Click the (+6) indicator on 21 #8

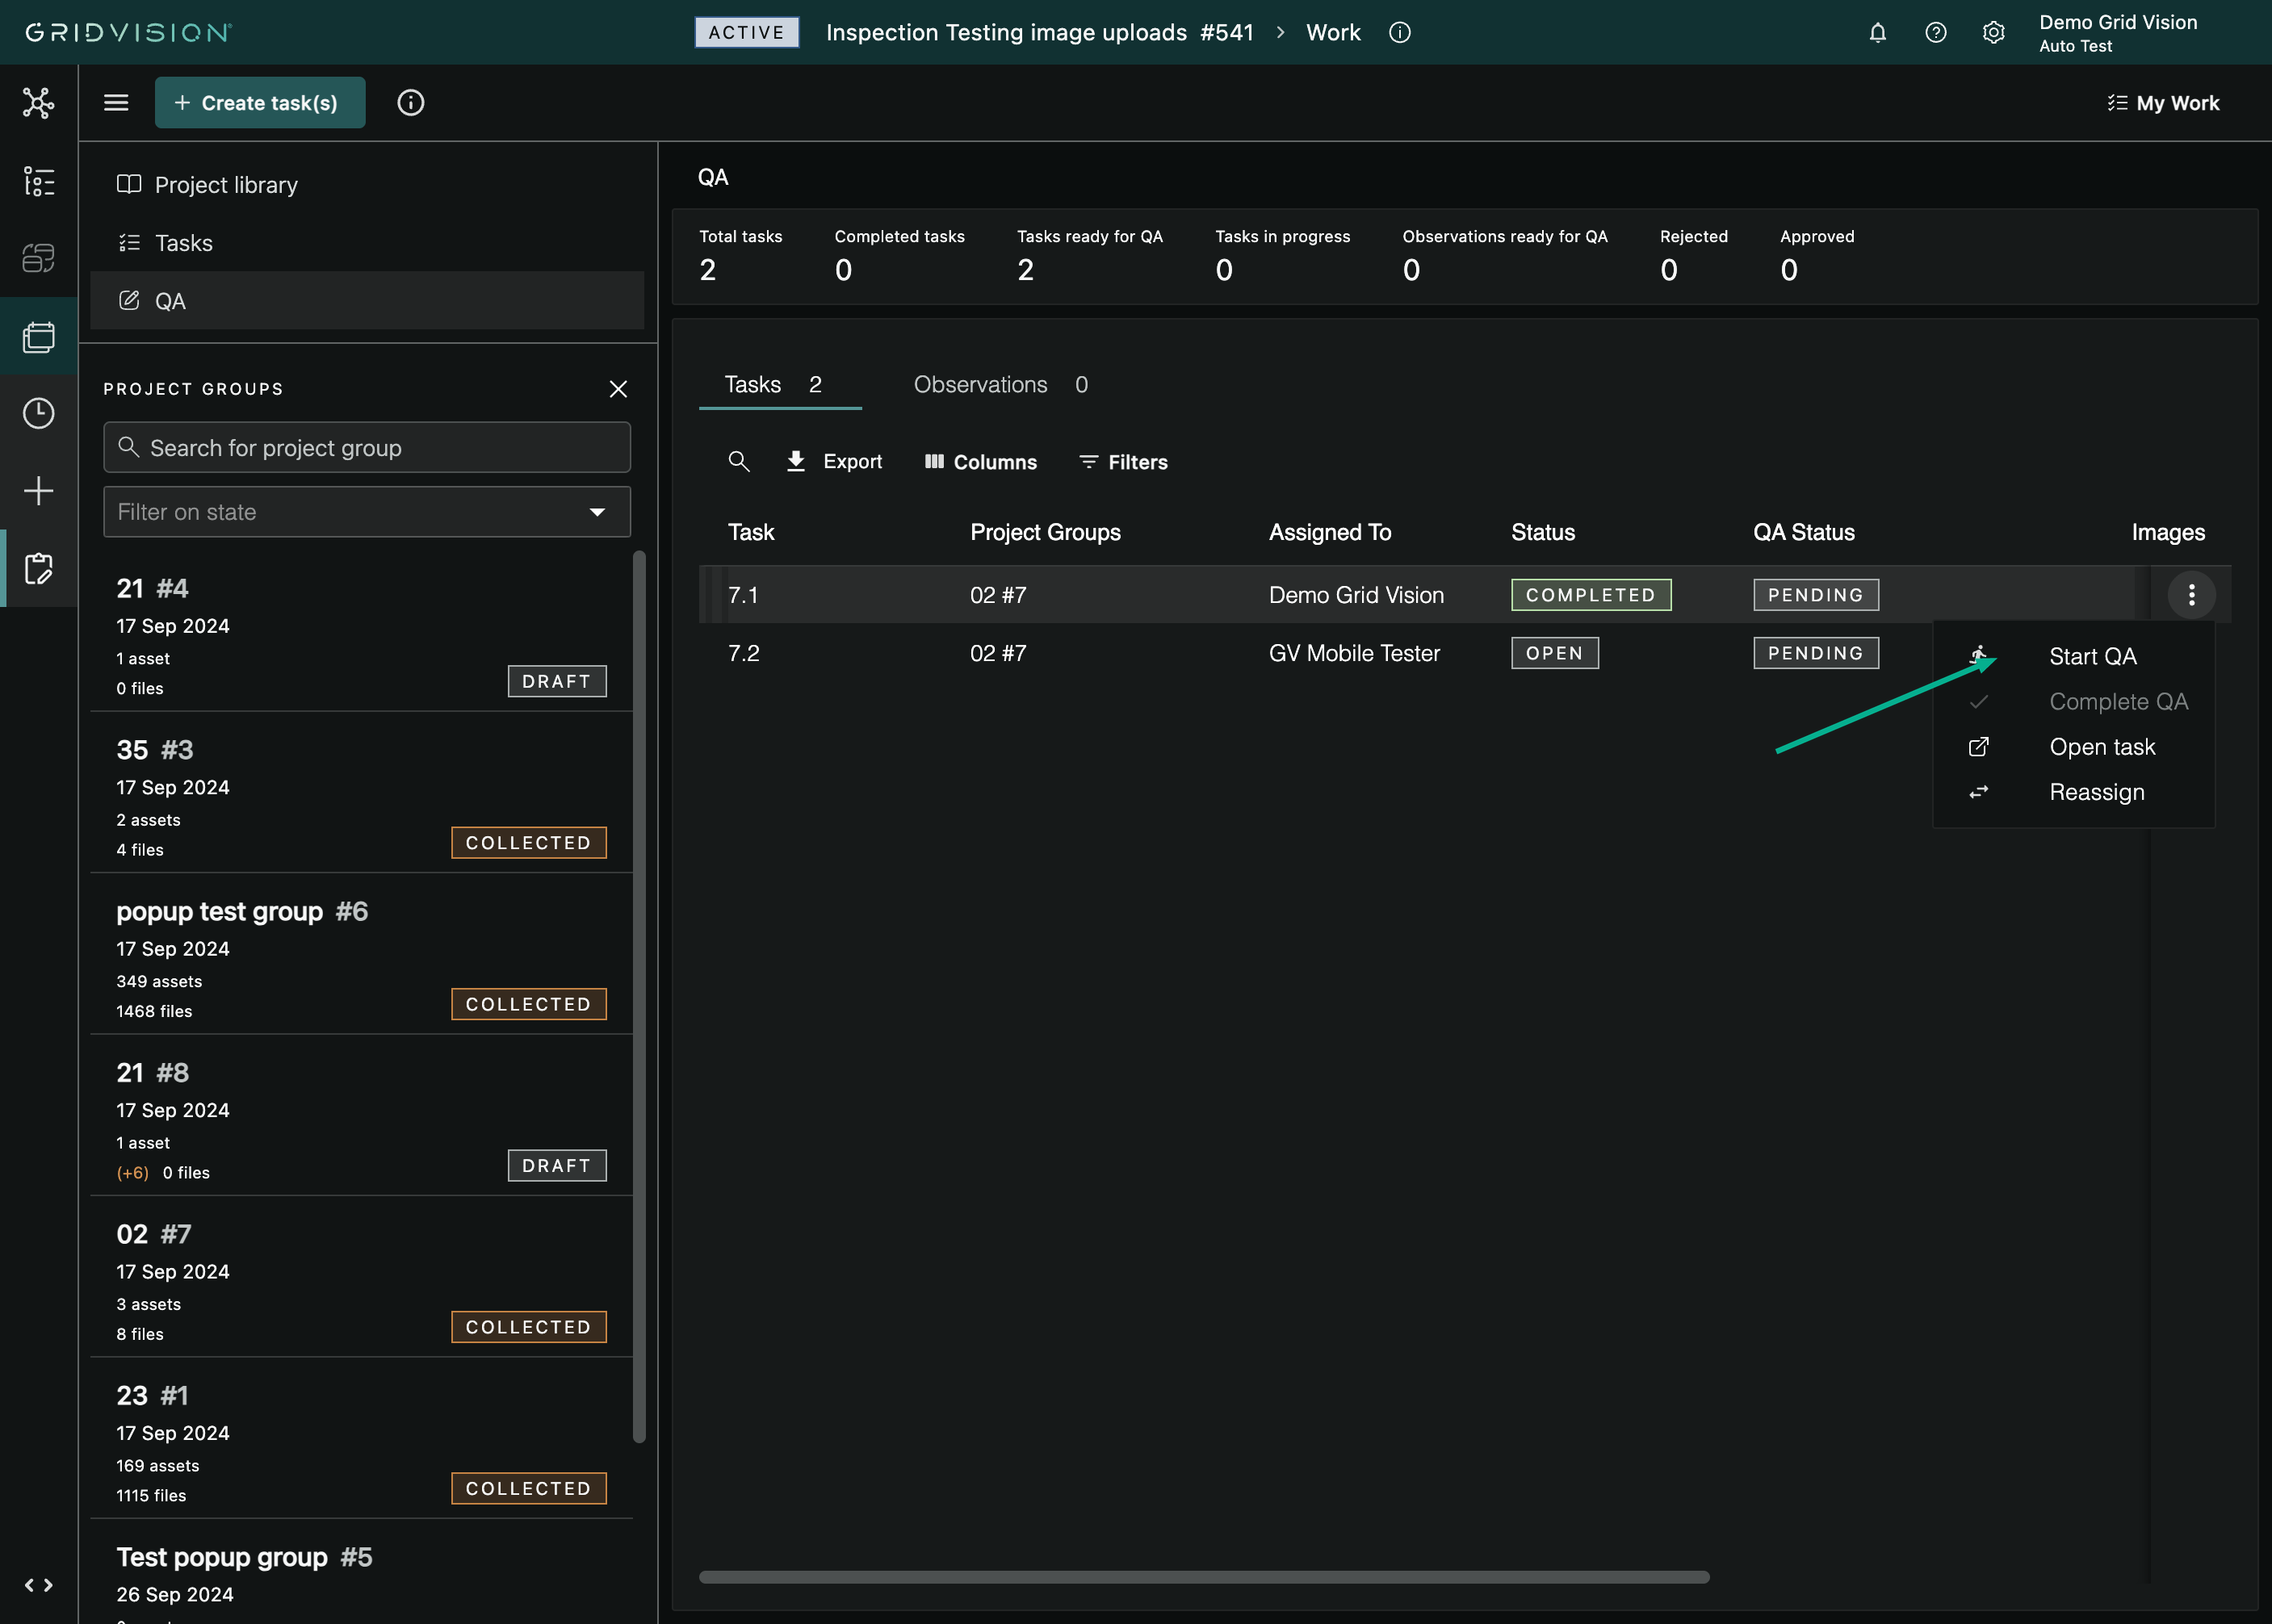click(132, 1172)
